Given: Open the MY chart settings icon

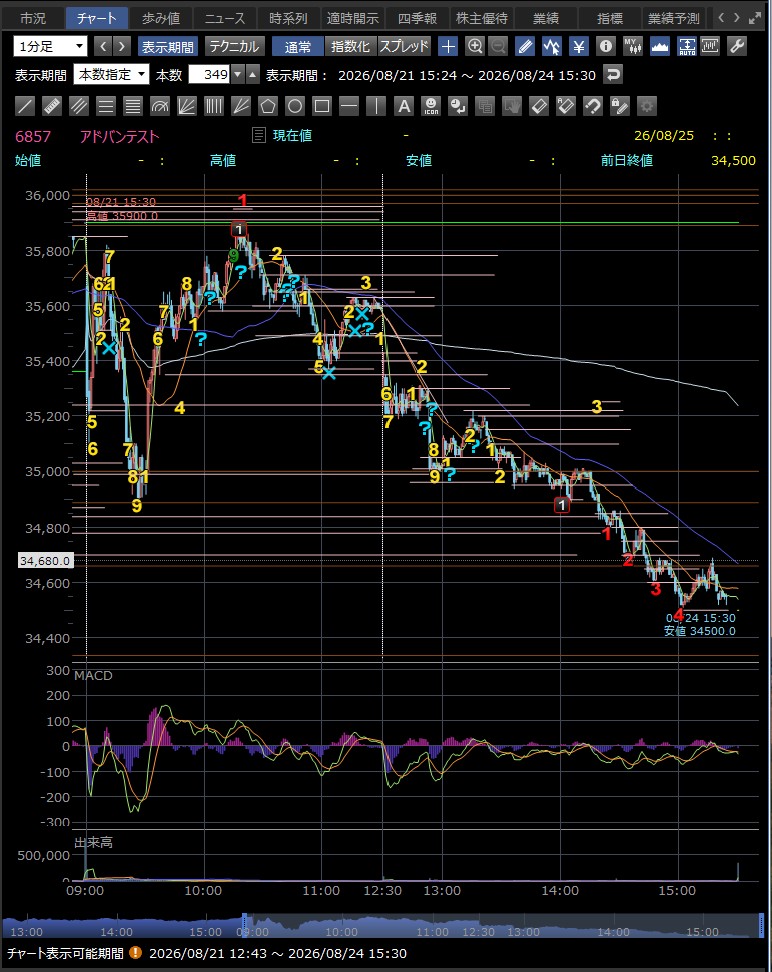Looking at the screenshot, I should coord(632,46).
